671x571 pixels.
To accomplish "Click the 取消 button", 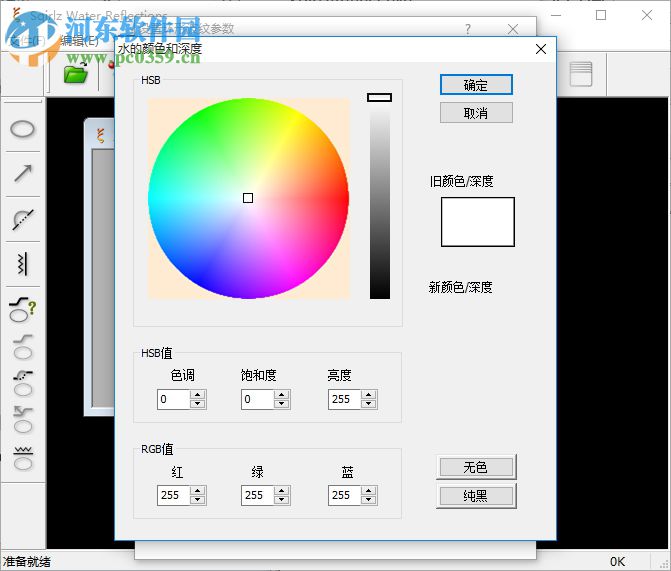I will pyautogui.click(x=476, y=113).
